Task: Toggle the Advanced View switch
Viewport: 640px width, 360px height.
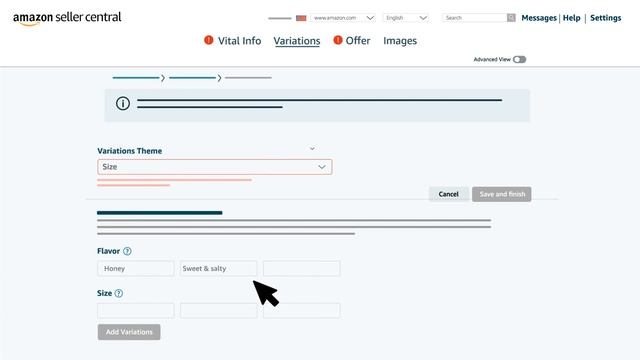Action: (520, 60)
